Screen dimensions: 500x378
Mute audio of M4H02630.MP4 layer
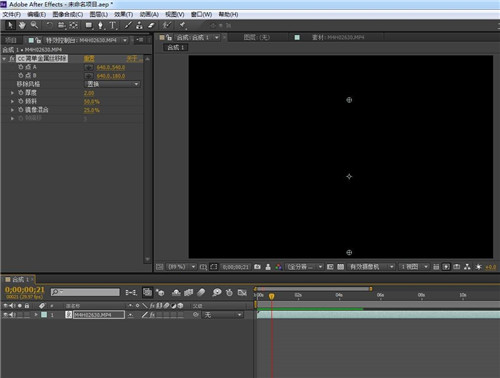coord(12,315)
